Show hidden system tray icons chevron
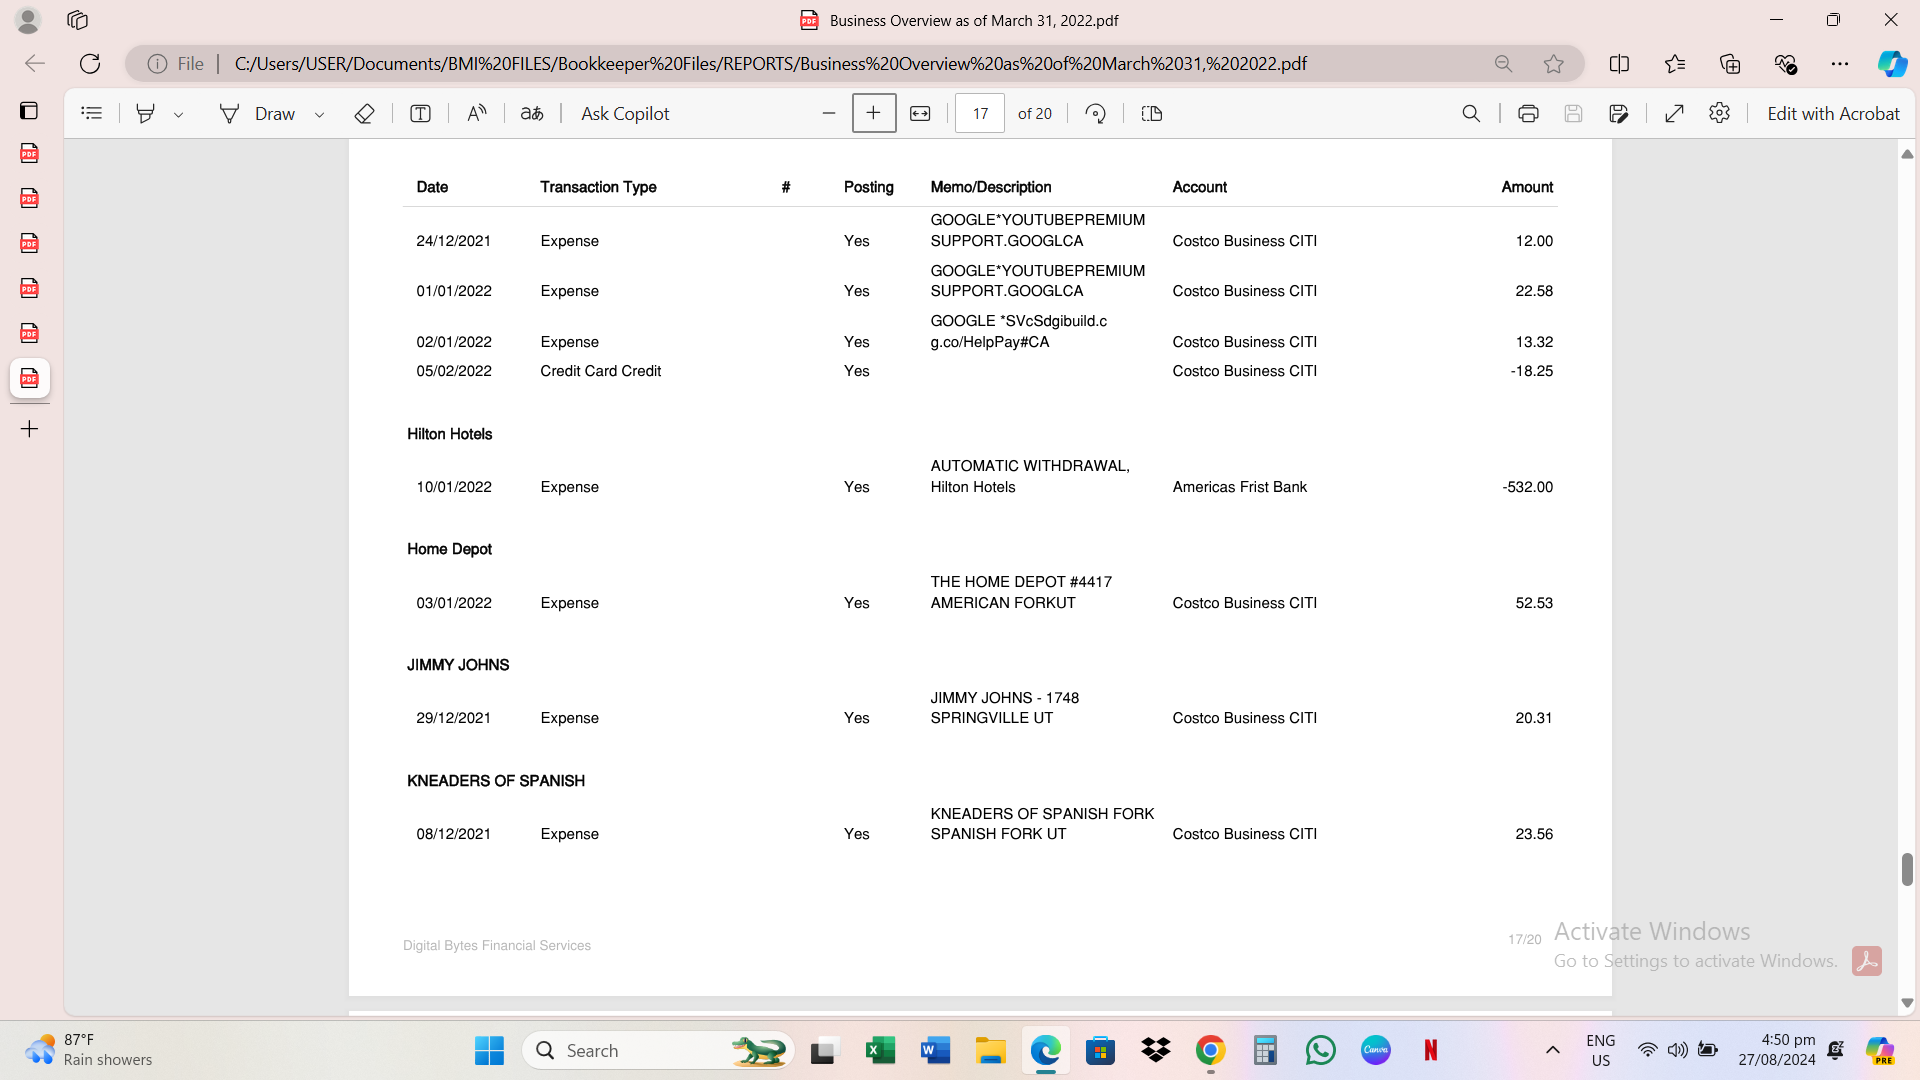 point(1552,1051)
